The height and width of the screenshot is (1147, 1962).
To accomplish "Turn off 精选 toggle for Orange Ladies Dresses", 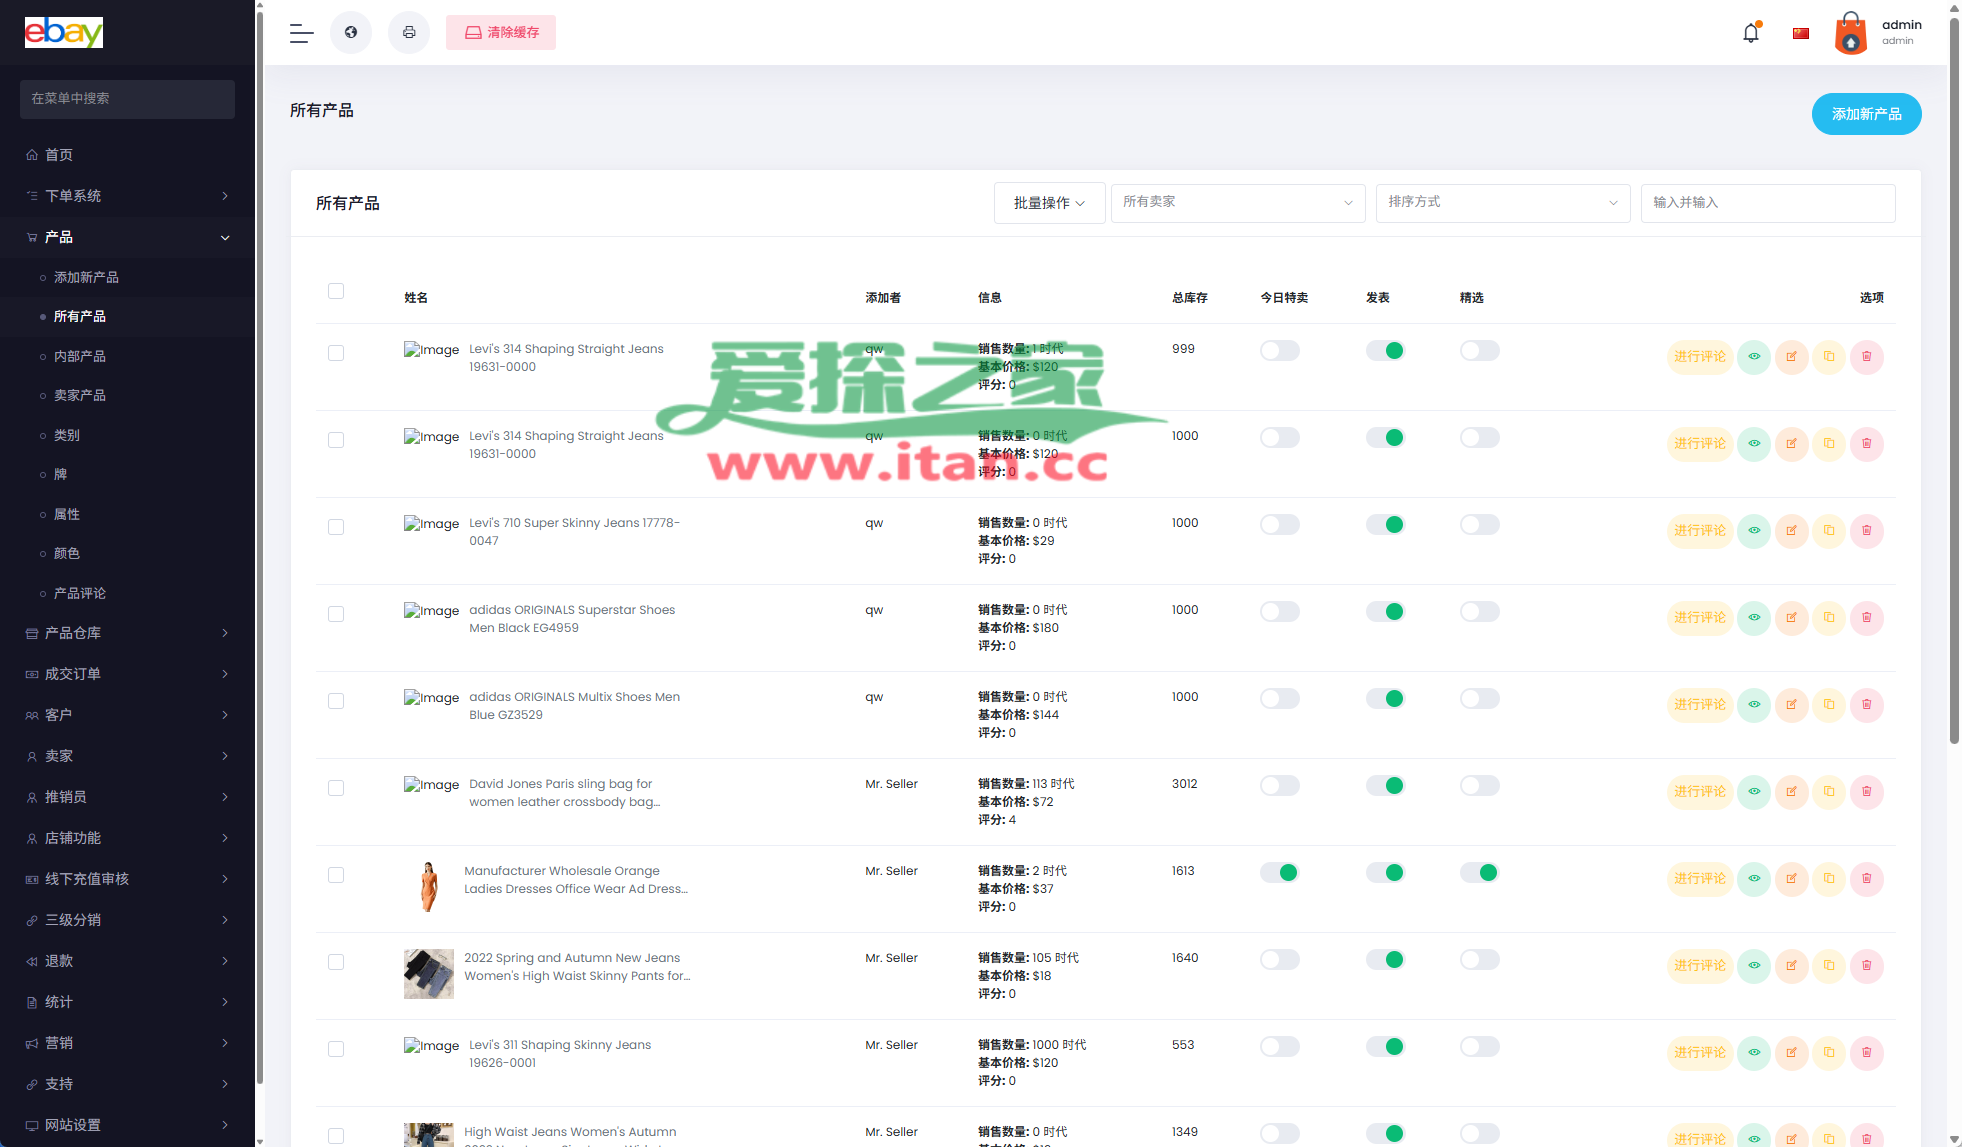I will 1479,873.
